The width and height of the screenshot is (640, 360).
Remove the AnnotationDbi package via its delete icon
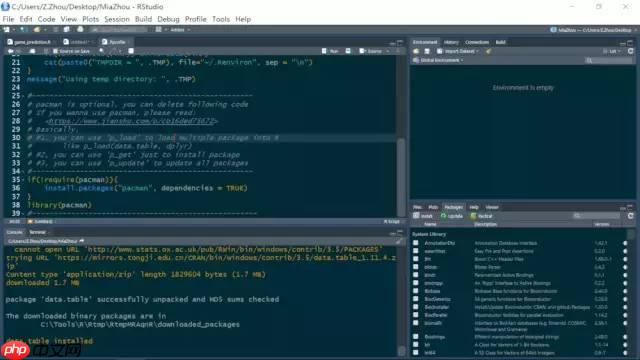coord(625,243)
